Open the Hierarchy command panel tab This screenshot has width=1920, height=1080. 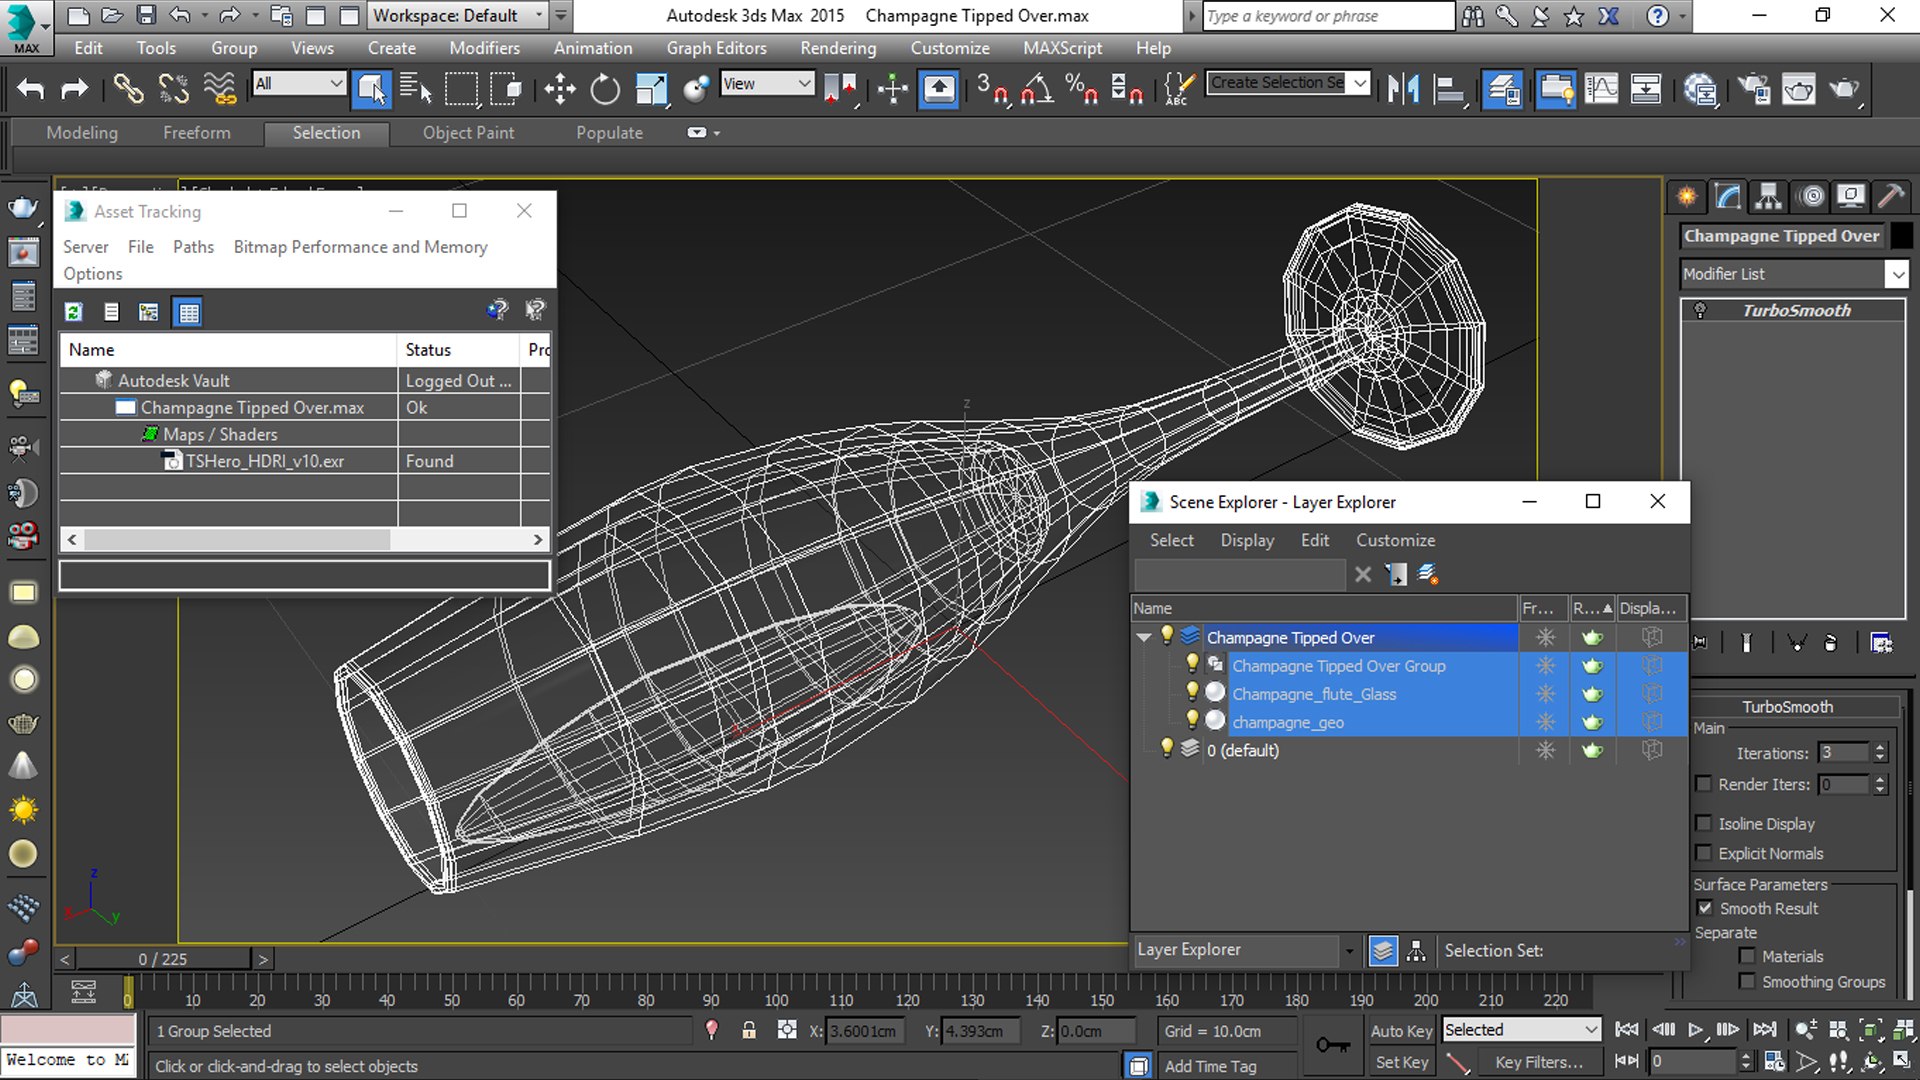1769,196
